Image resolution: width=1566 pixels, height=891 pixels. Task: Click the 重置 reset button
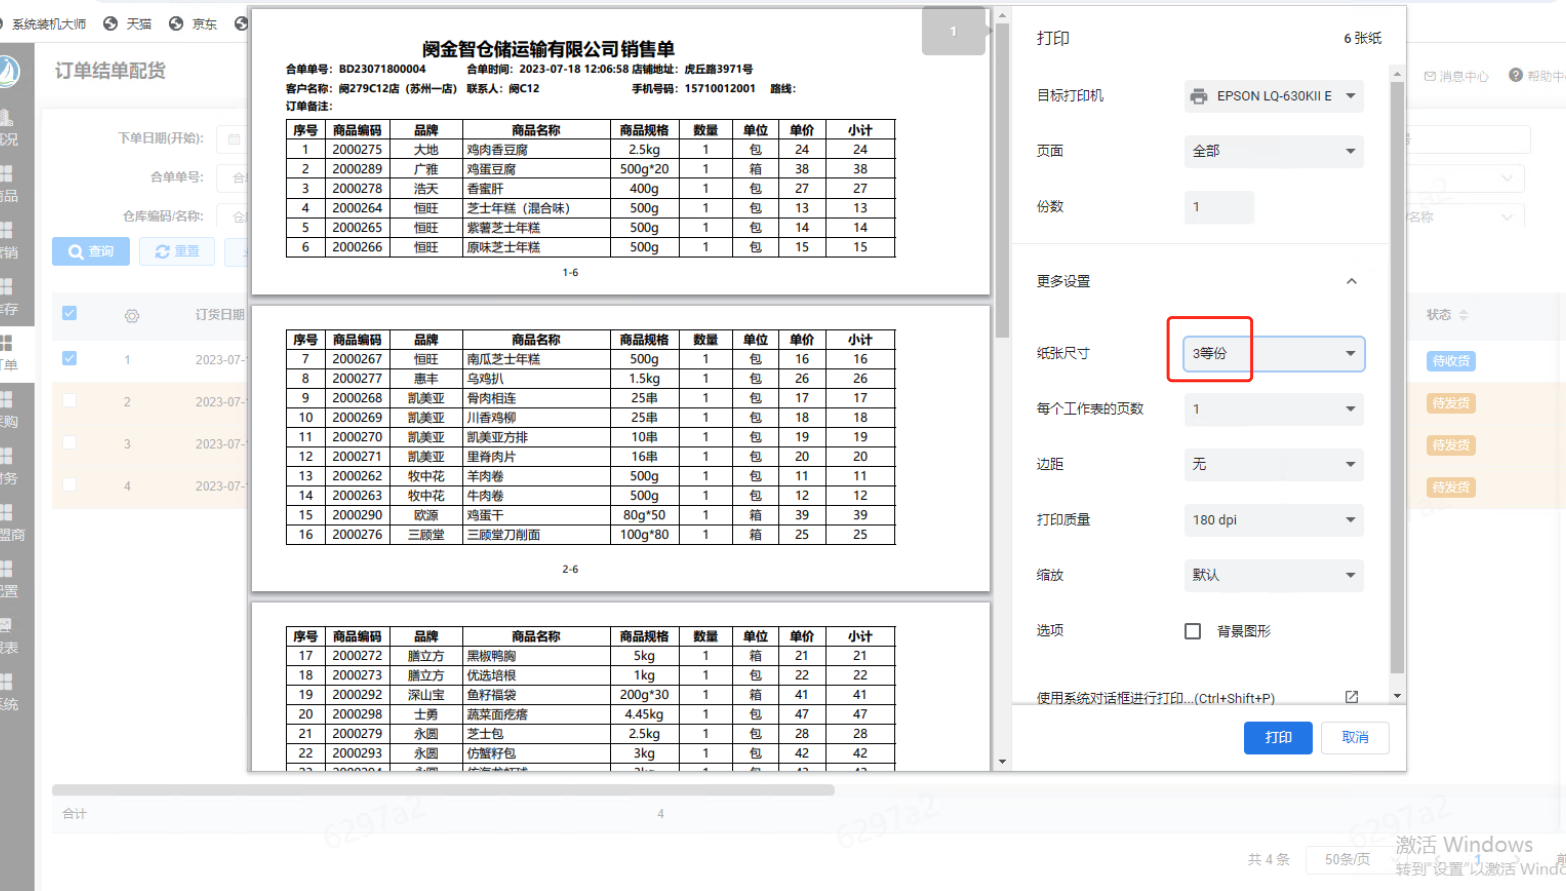click(x=177, y=252)
